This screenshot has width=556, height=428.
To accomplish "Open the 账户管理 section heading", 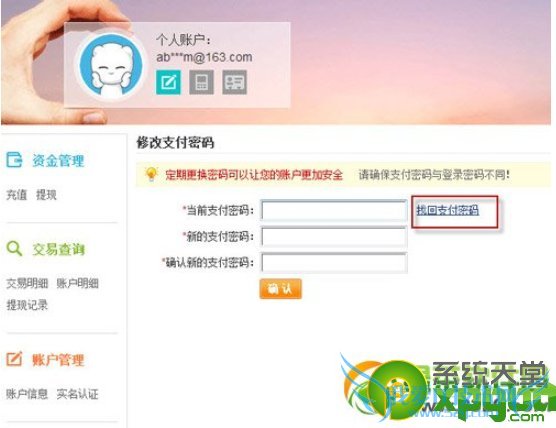I will click(58, 360).
